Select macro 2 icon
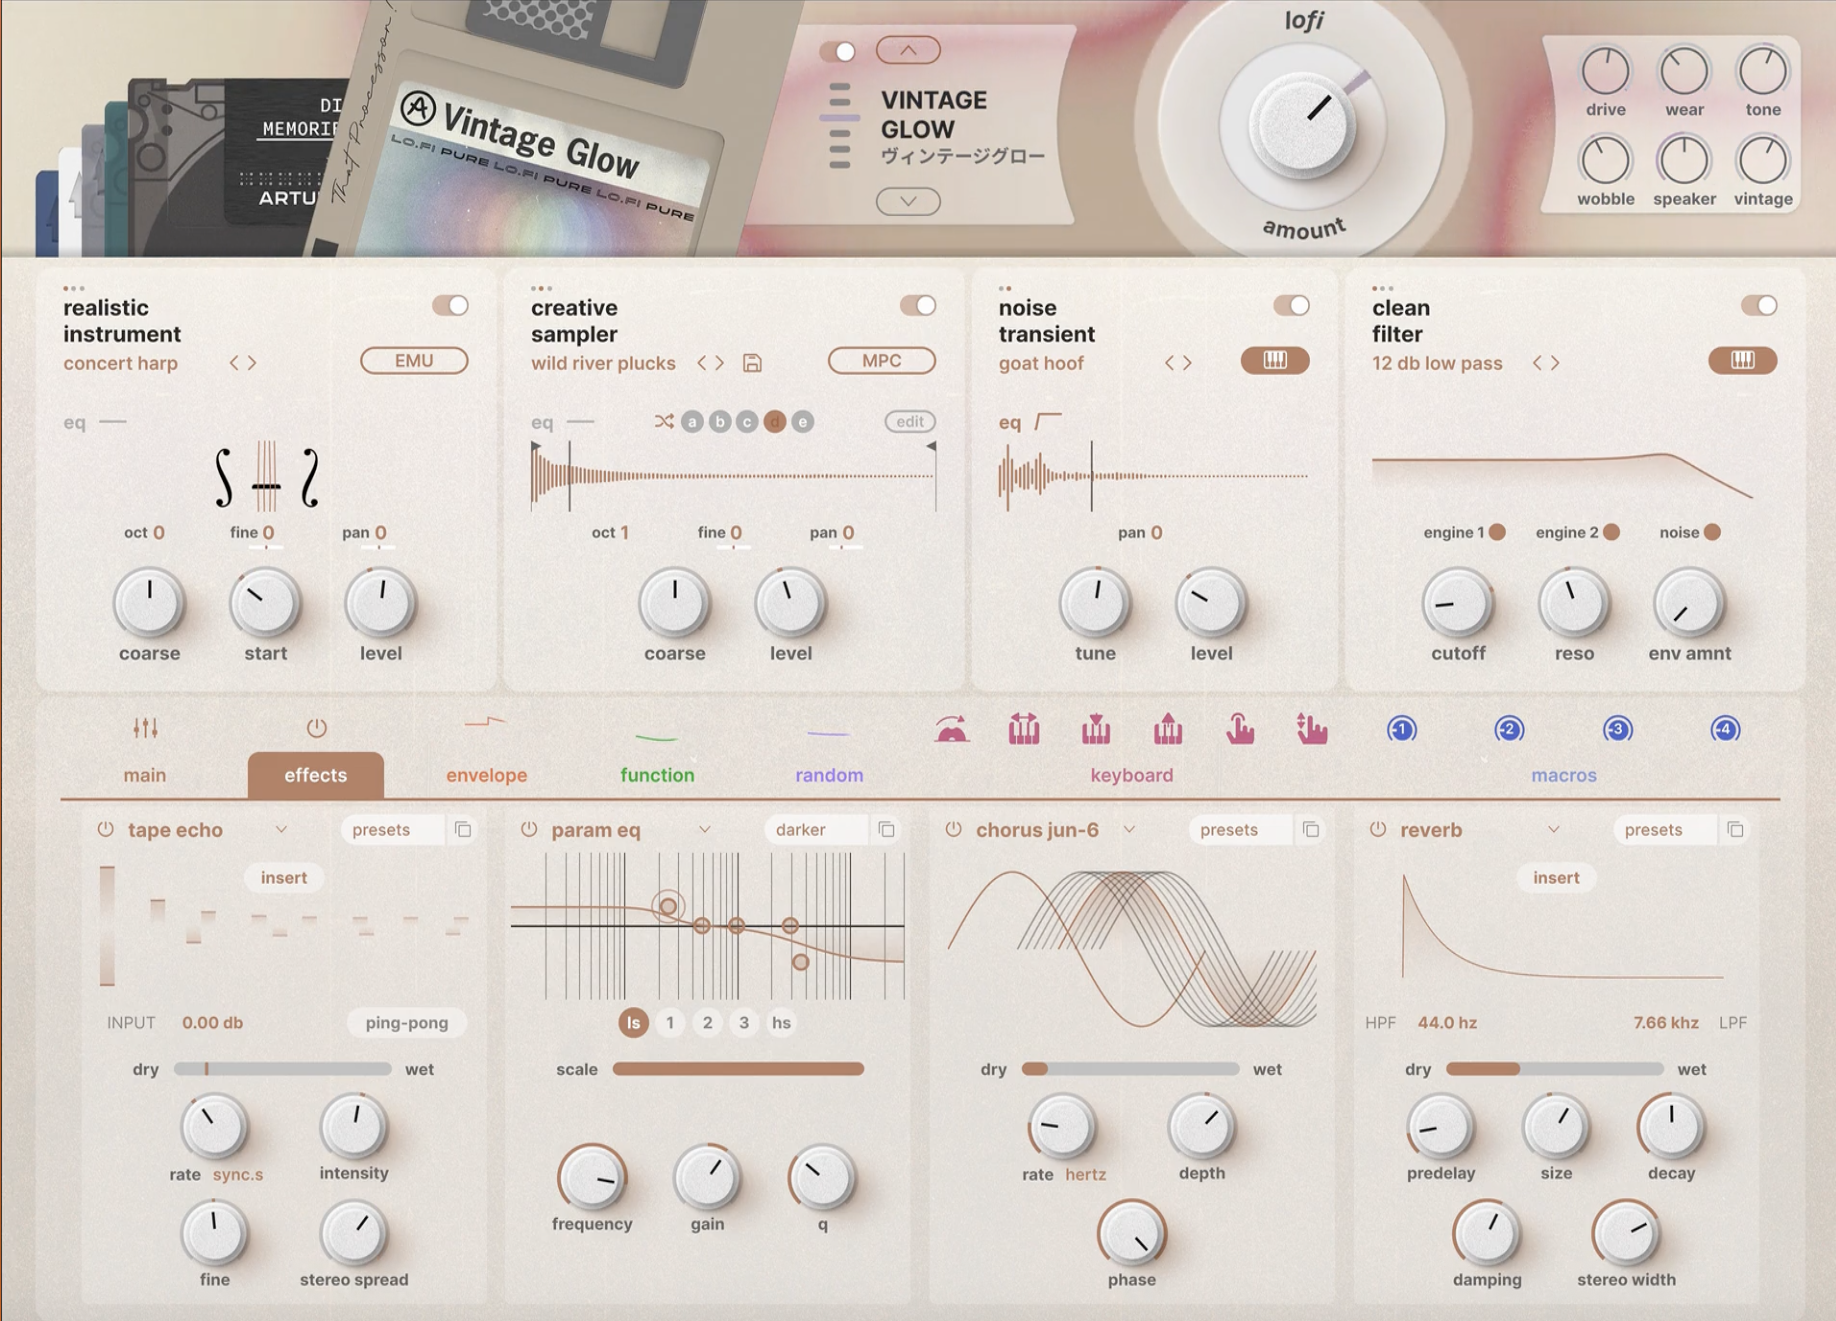This screenshot has width=1836, height=1321. pyautogui.click(x=1509, y=729)
